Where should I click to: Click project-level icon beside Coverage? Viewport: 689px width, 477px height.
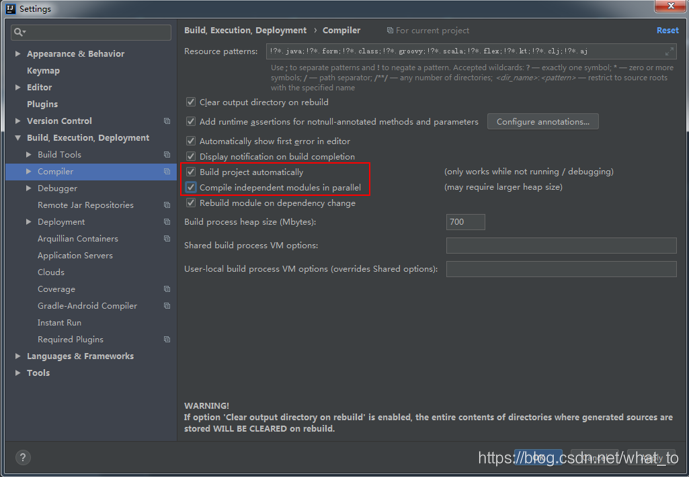(x=167, y=289)
